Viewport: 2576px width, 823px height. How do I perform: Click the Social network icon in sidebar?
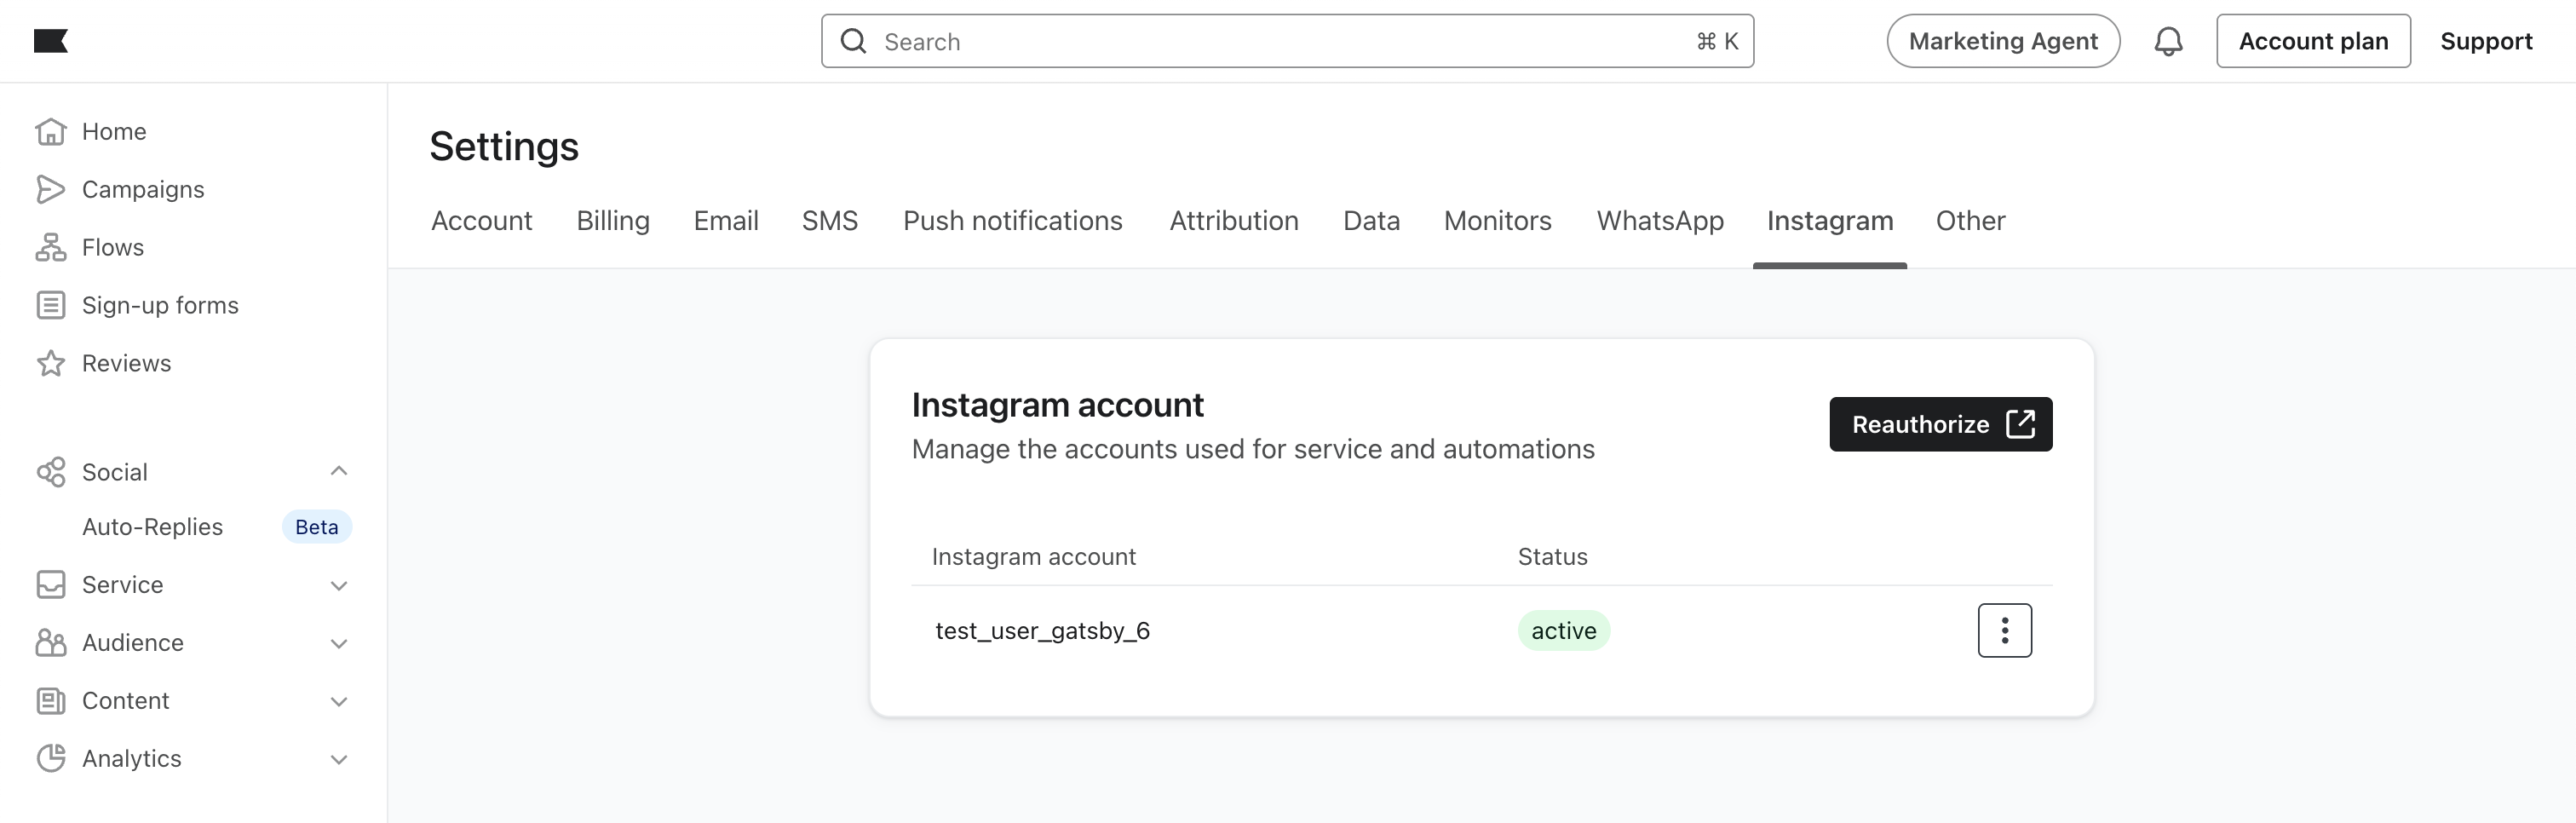point(52,471)
